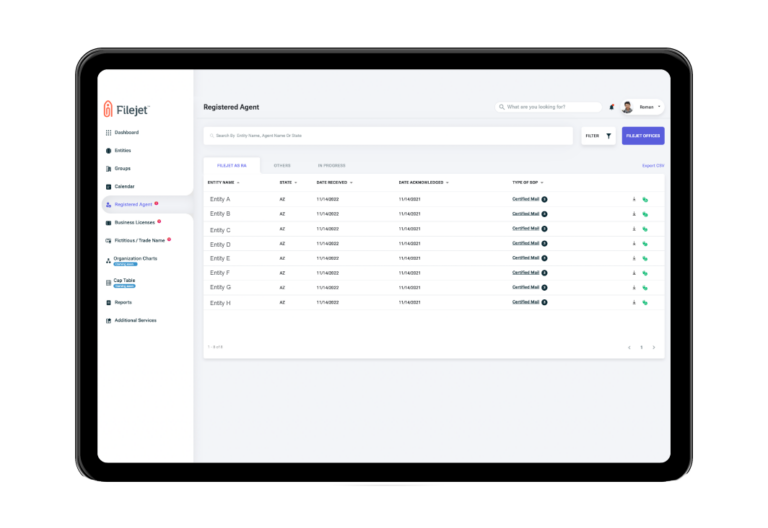Select the Entity B row name

[x=220, y=214]
